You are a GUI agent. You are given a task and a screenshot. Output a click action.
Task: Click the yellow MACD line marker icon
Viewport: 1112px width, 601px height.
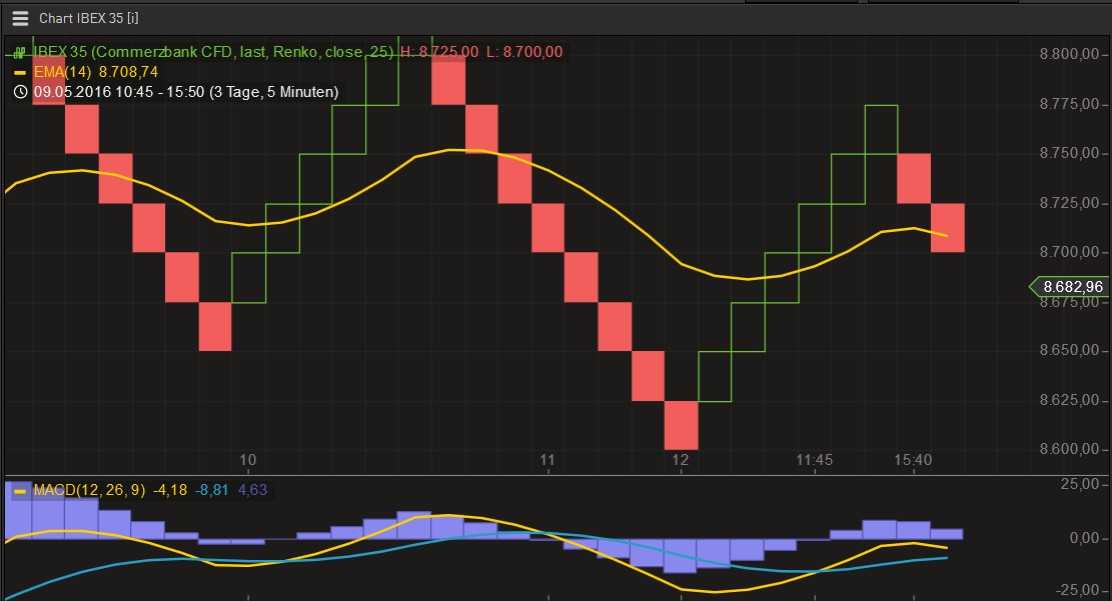(x=20, y=491)
